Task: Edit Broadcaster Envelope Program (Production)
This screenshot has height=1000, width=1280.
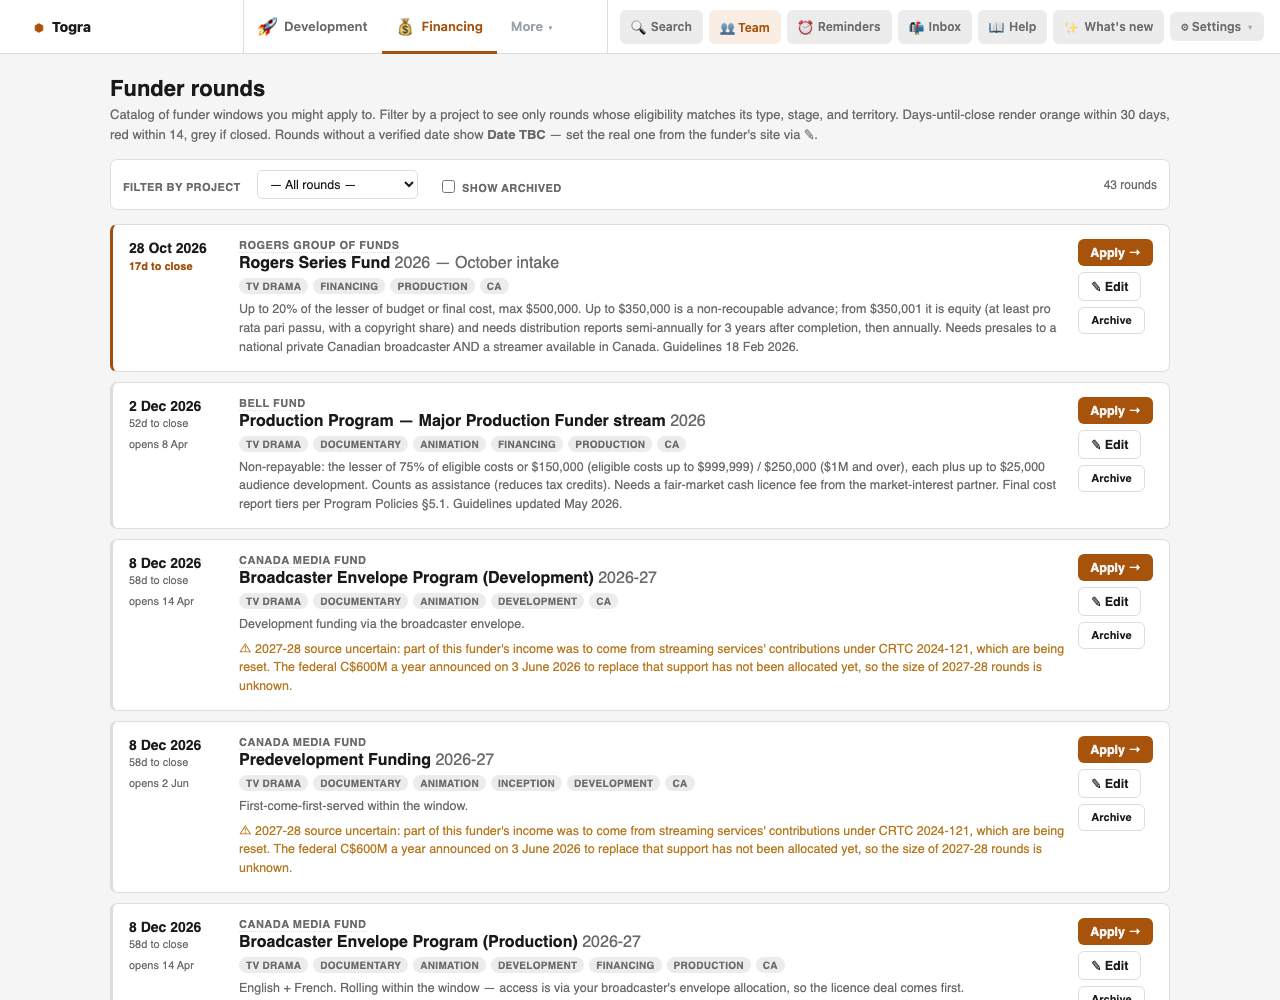Action: 1110,966
